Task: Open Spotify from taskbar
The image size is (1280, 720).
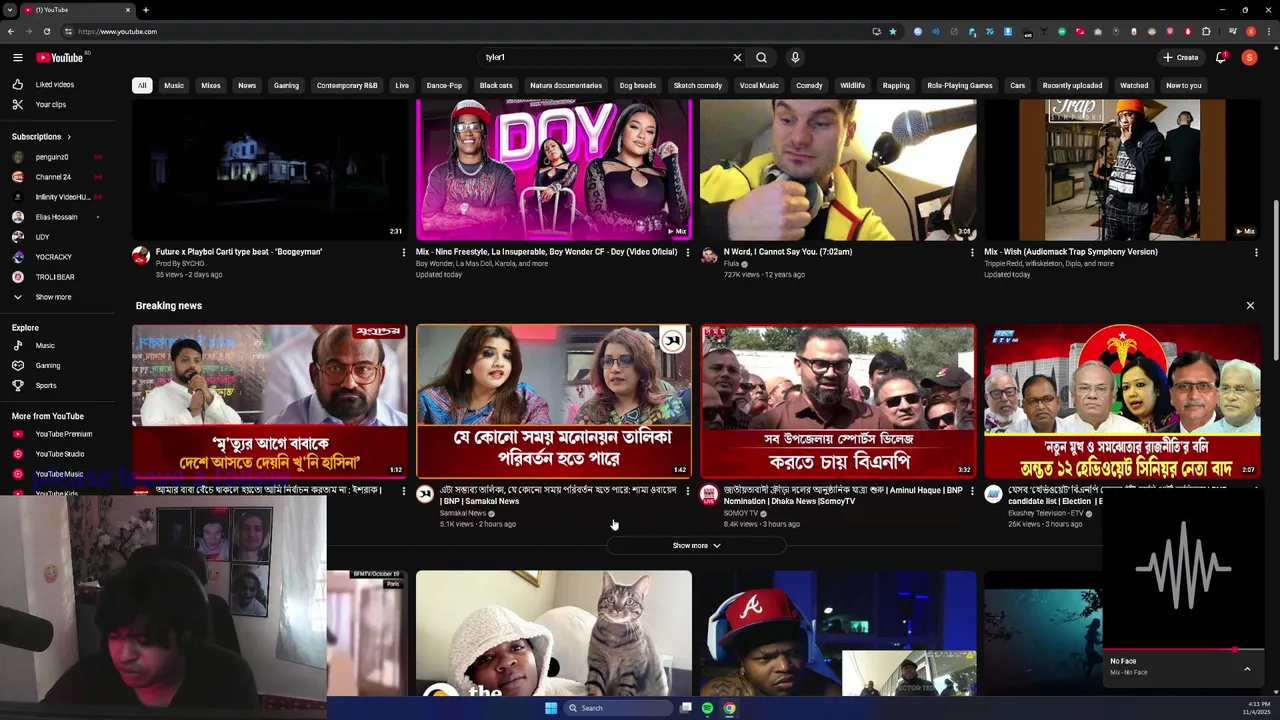Action: [707, 708]
